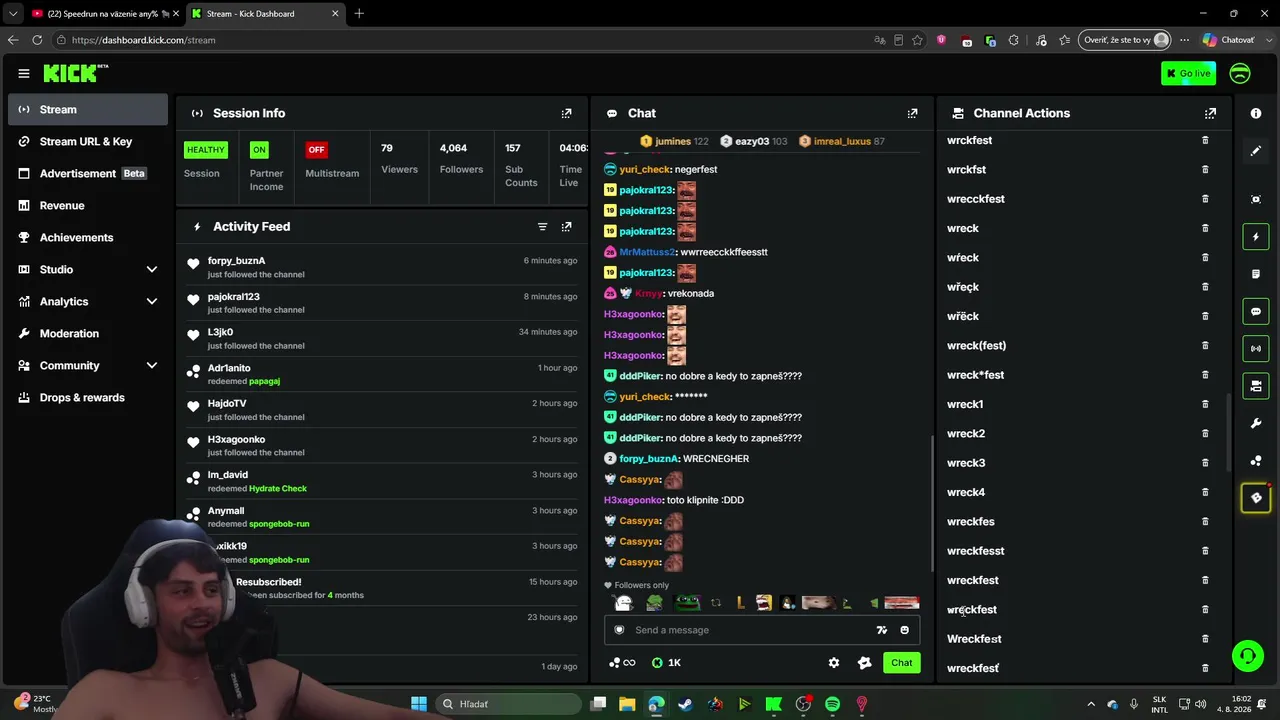
Task: Open File Explorer from the taskbar
Action: click(627, 704)
